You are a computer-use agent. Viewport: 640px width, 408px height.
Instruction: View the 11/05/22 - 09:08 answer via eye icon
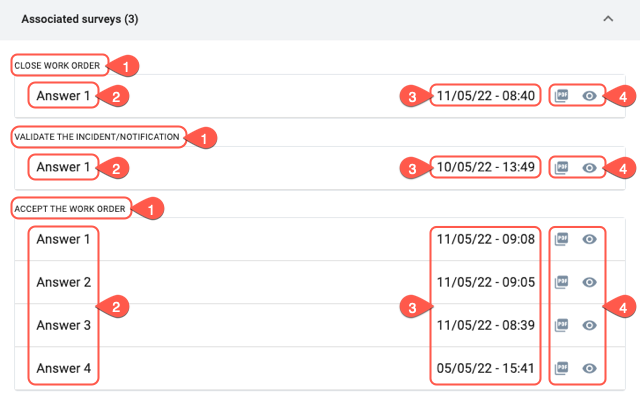coord(589,239)
